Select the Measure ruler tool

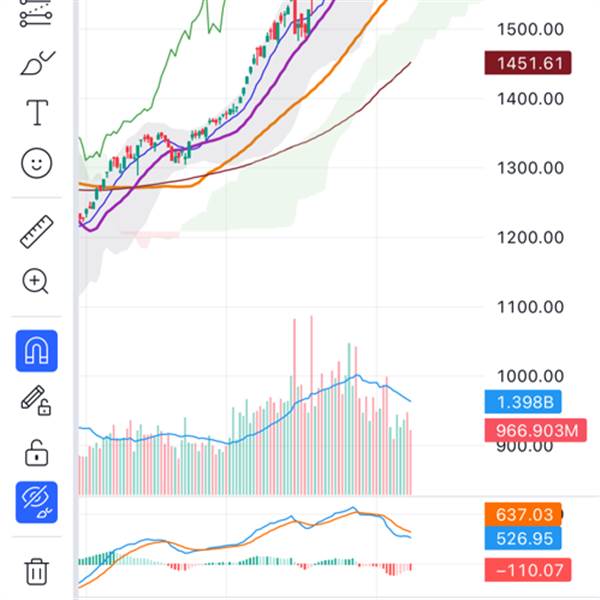pyautogui.click(x=36, y=232)
